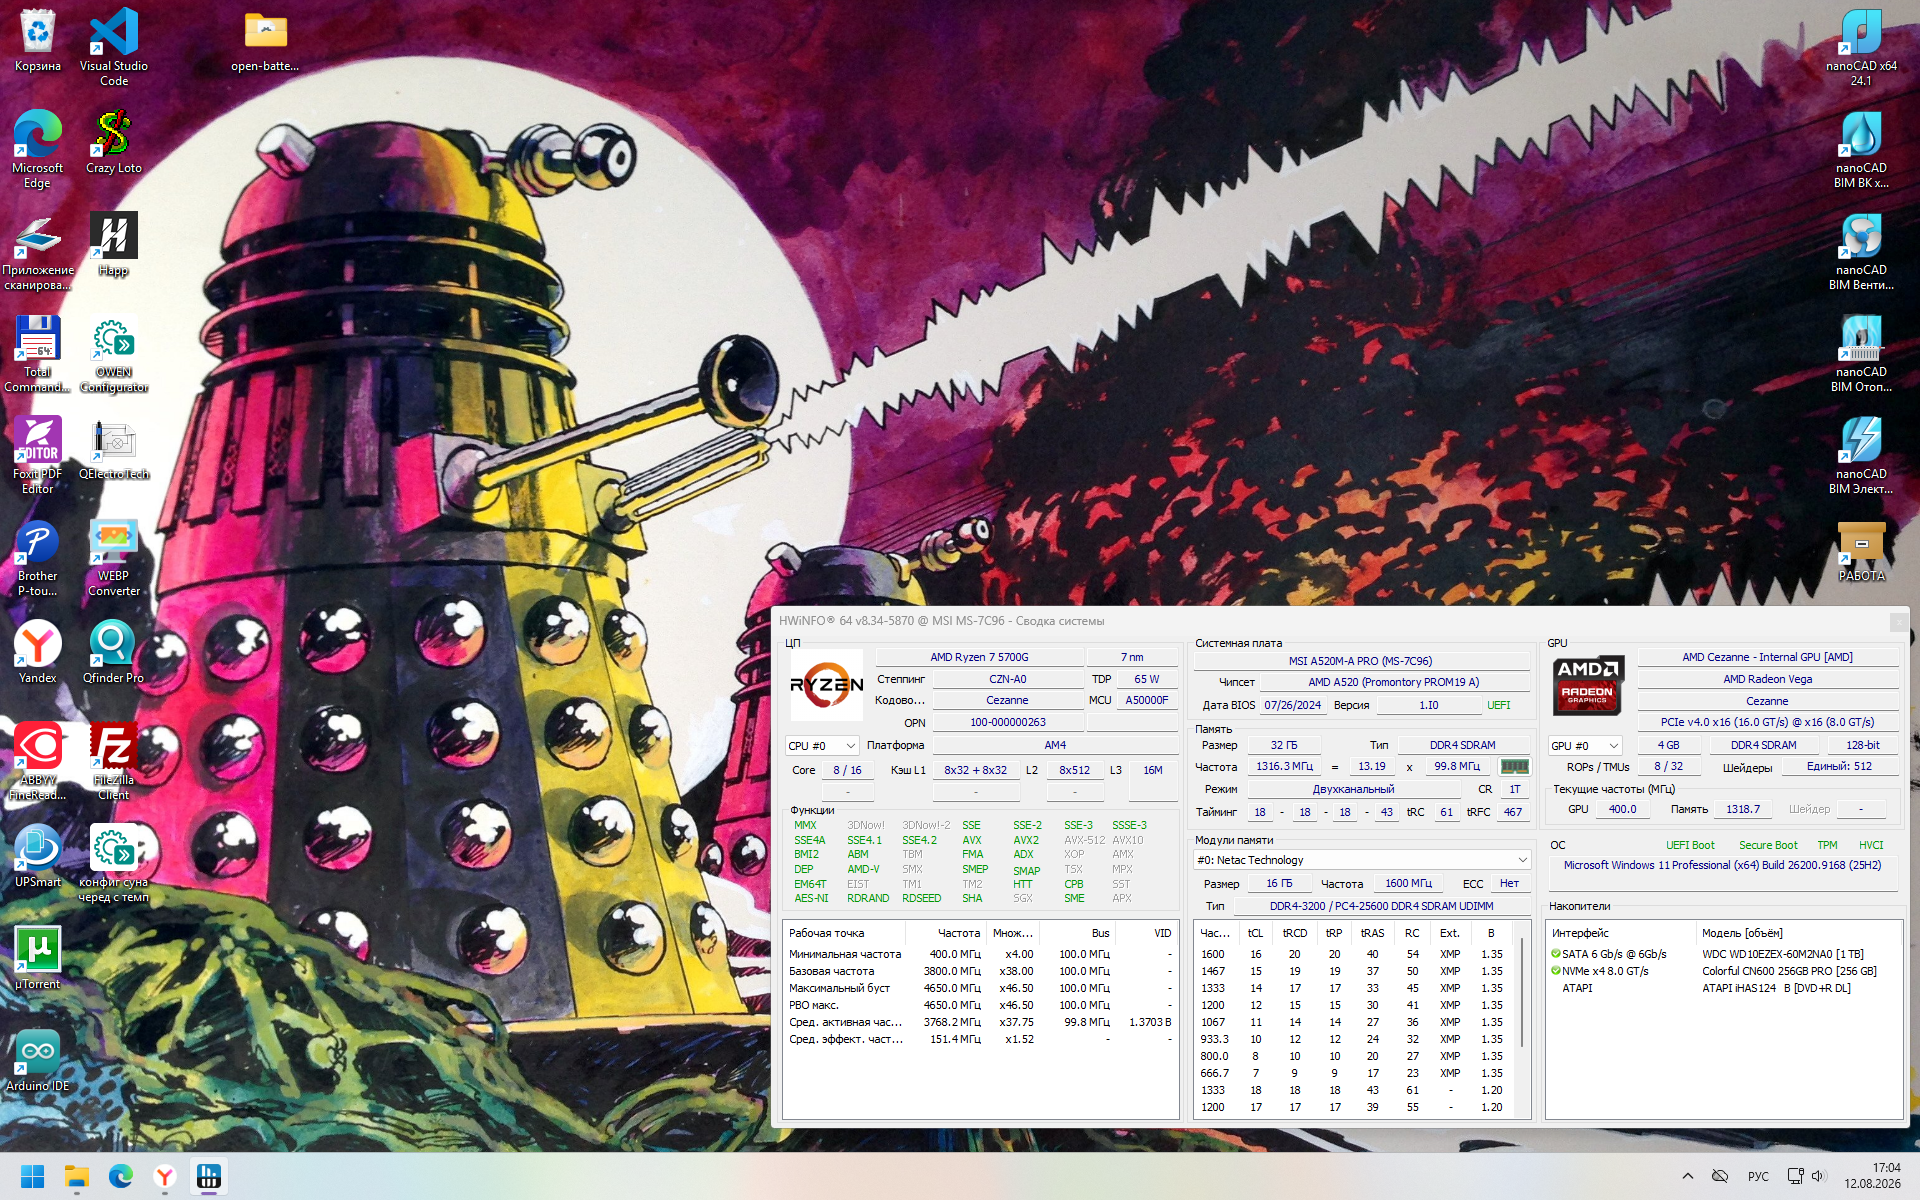Launch Crazy Loto desktop shortcut
1920x1200 pixels.
114,141
